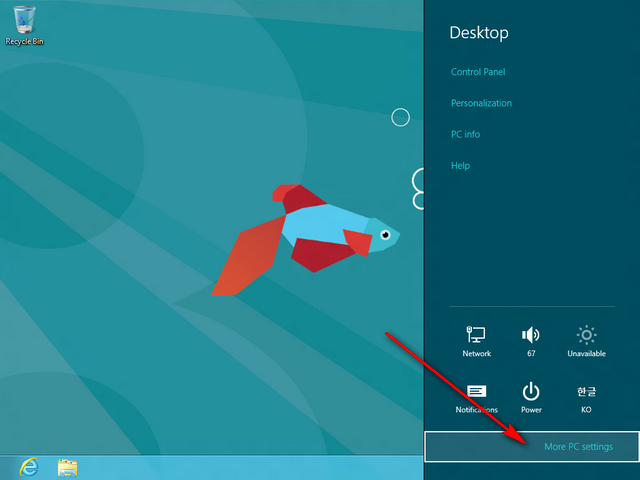Open Control Panel link
The image size is (640, 480).
[x=478, y=72]
